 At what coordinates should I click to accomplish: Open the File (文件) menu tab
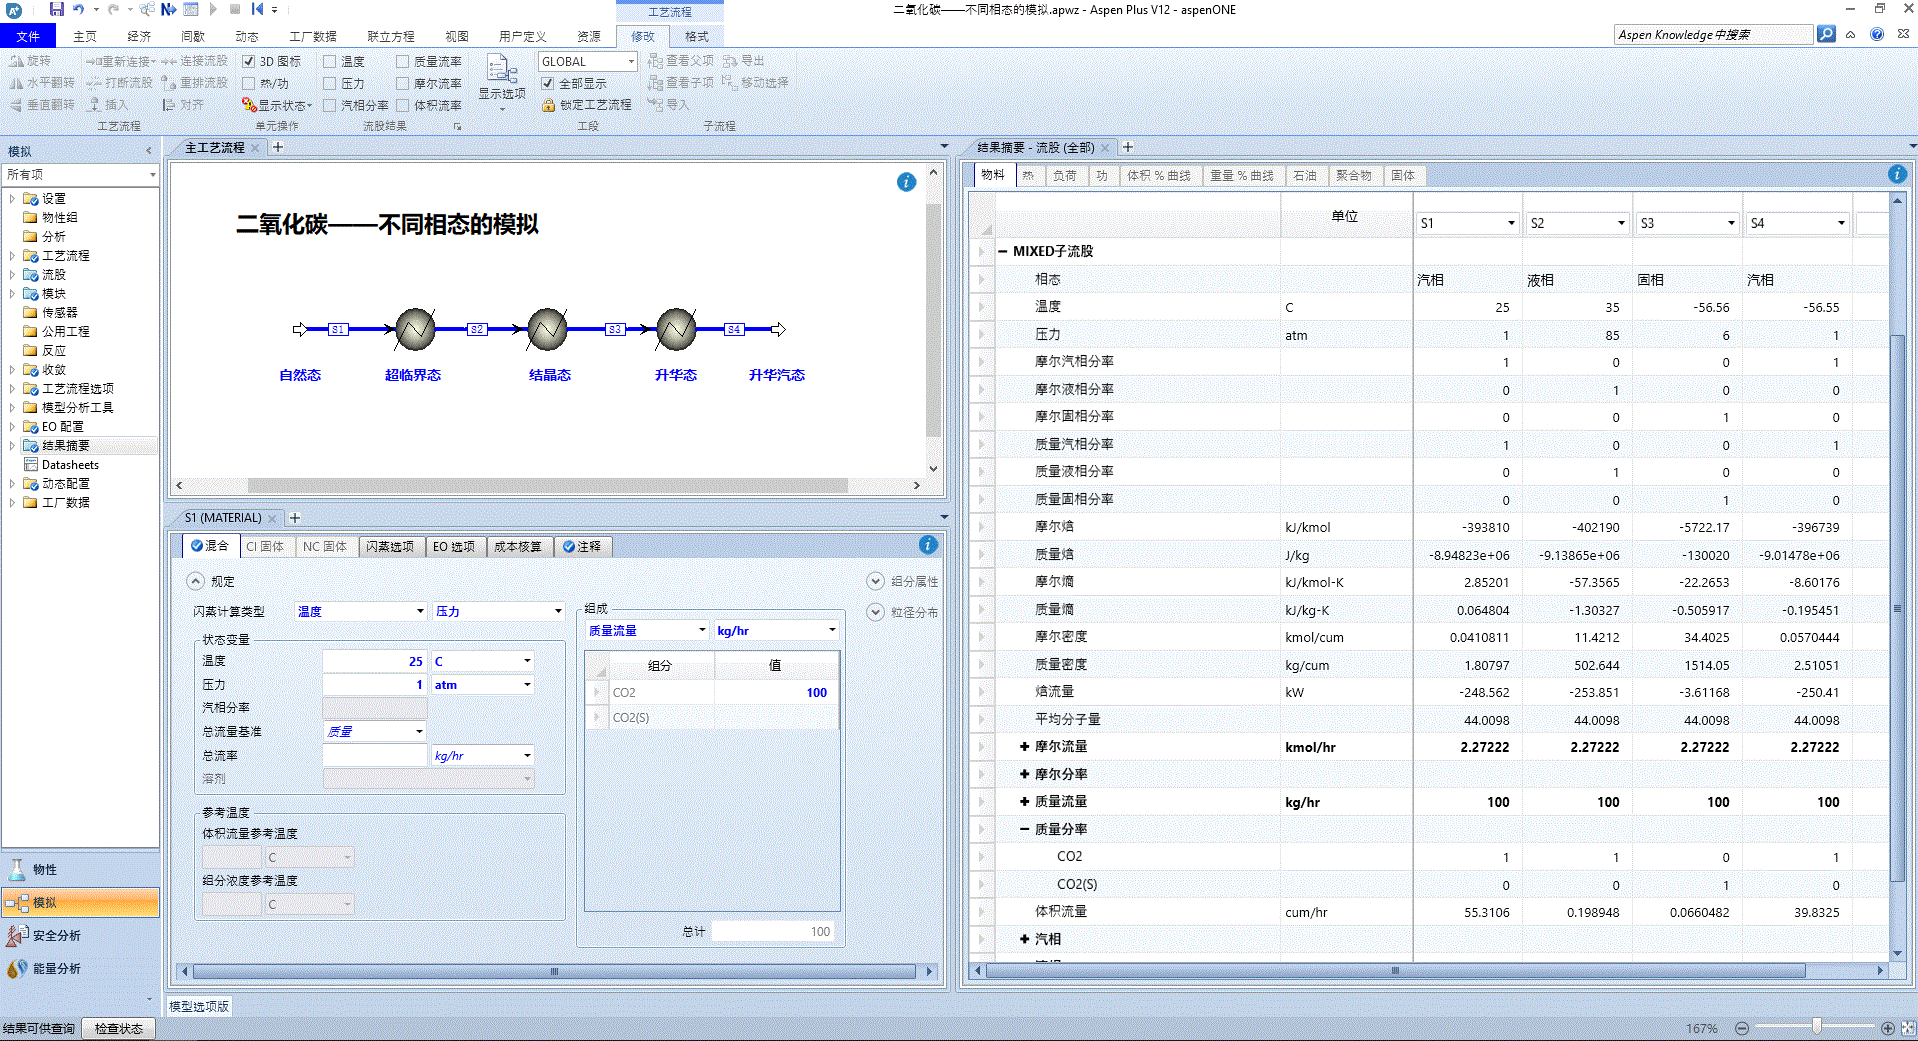28,36
